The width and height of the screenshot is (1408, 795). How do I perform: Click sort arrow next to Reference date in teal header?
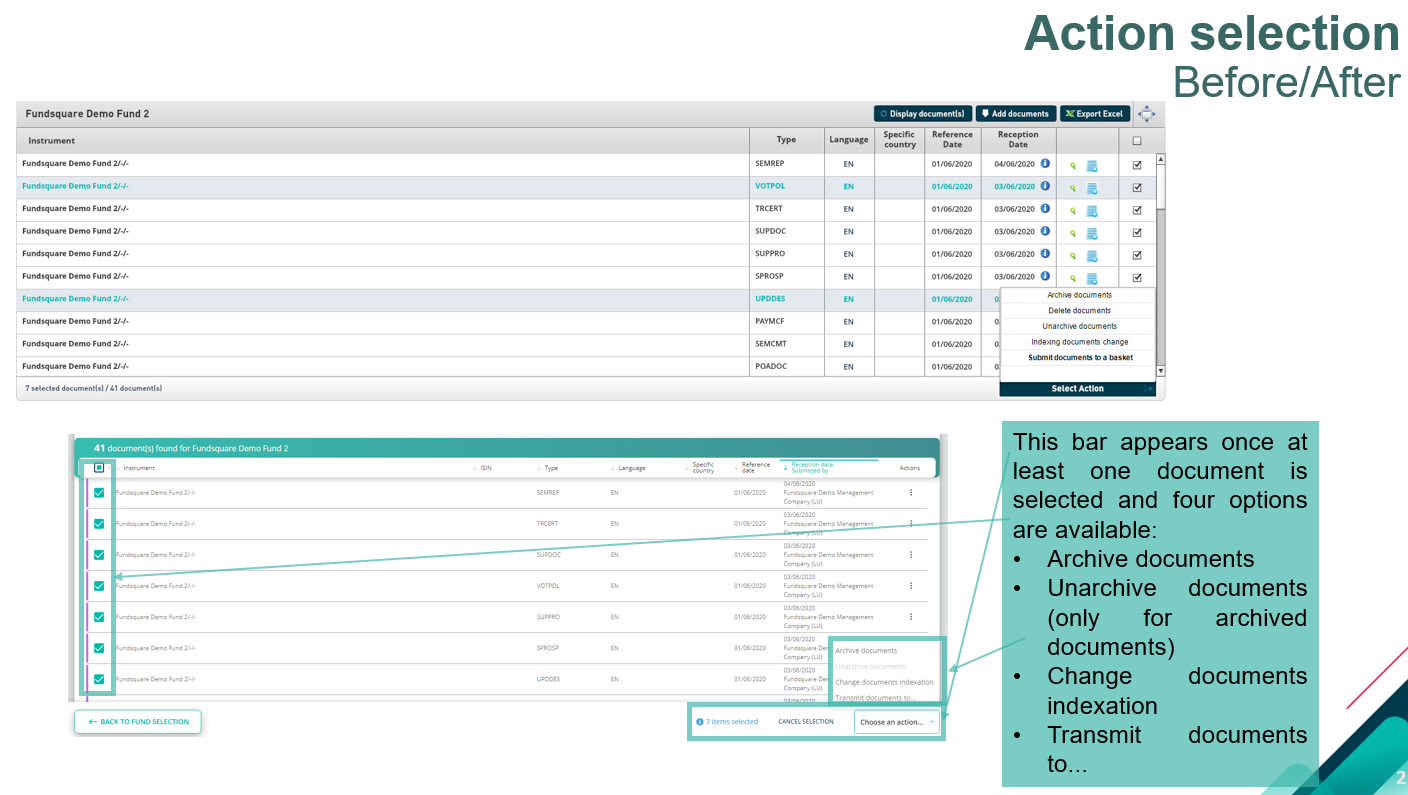coord(736,468)
